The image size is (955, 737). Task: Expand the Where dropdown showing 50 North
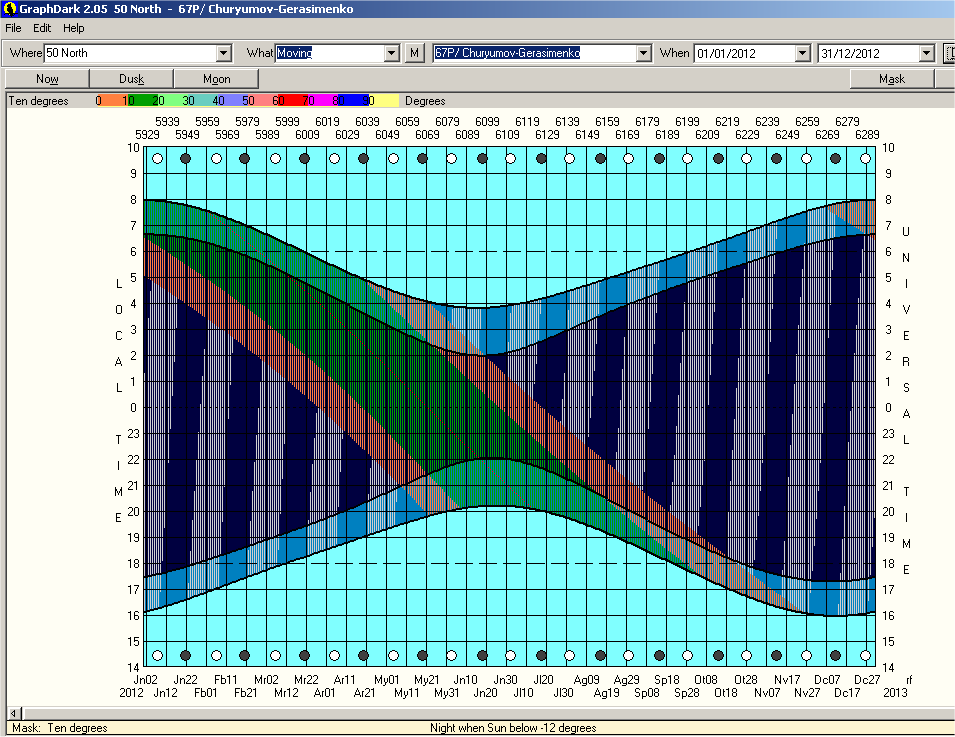pos(224,53)
